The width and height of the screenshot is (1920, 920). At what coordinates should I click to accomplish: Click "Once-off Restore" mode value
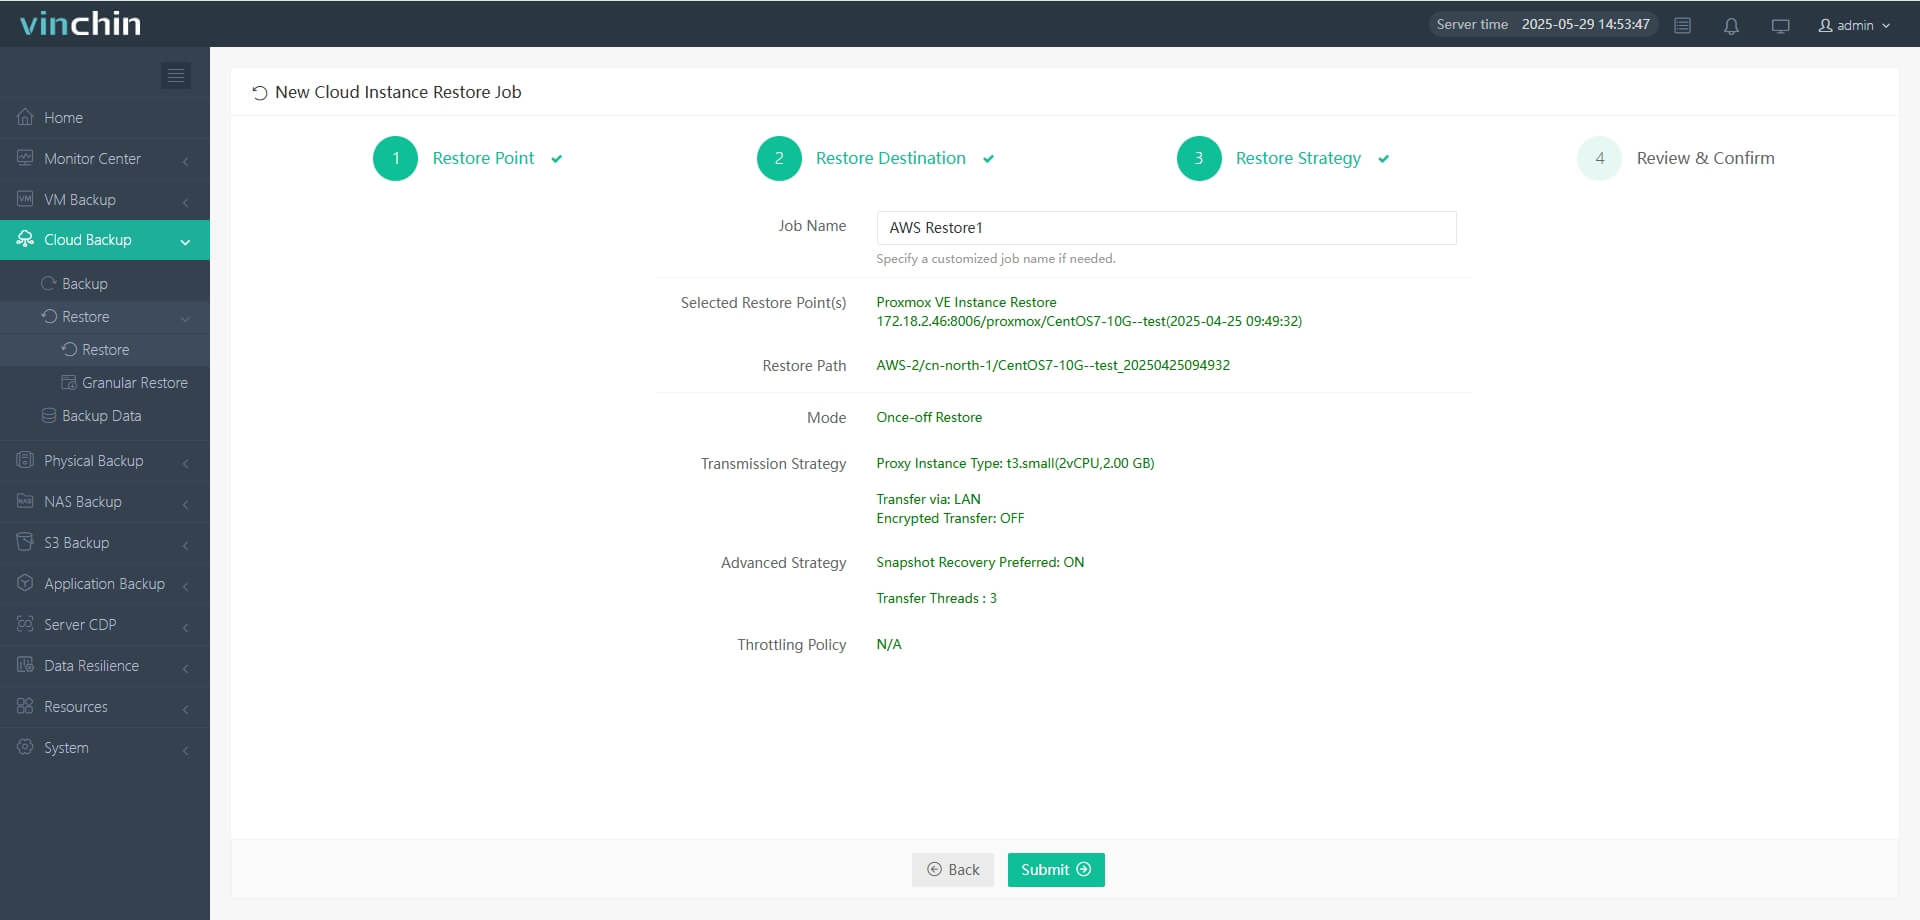[x=929, y=417]
